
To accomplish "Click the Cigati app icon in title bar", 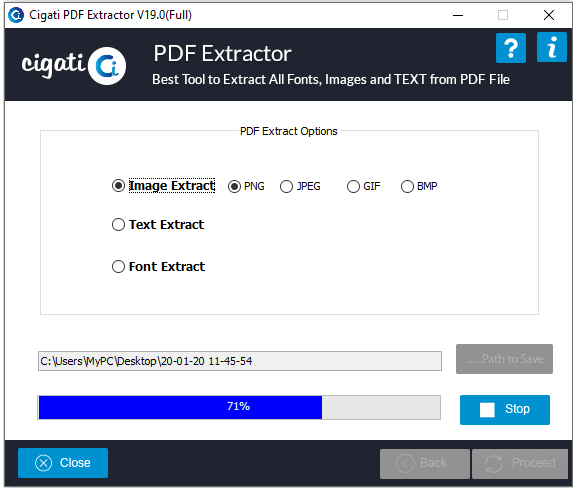I will [x=16, y=15].
